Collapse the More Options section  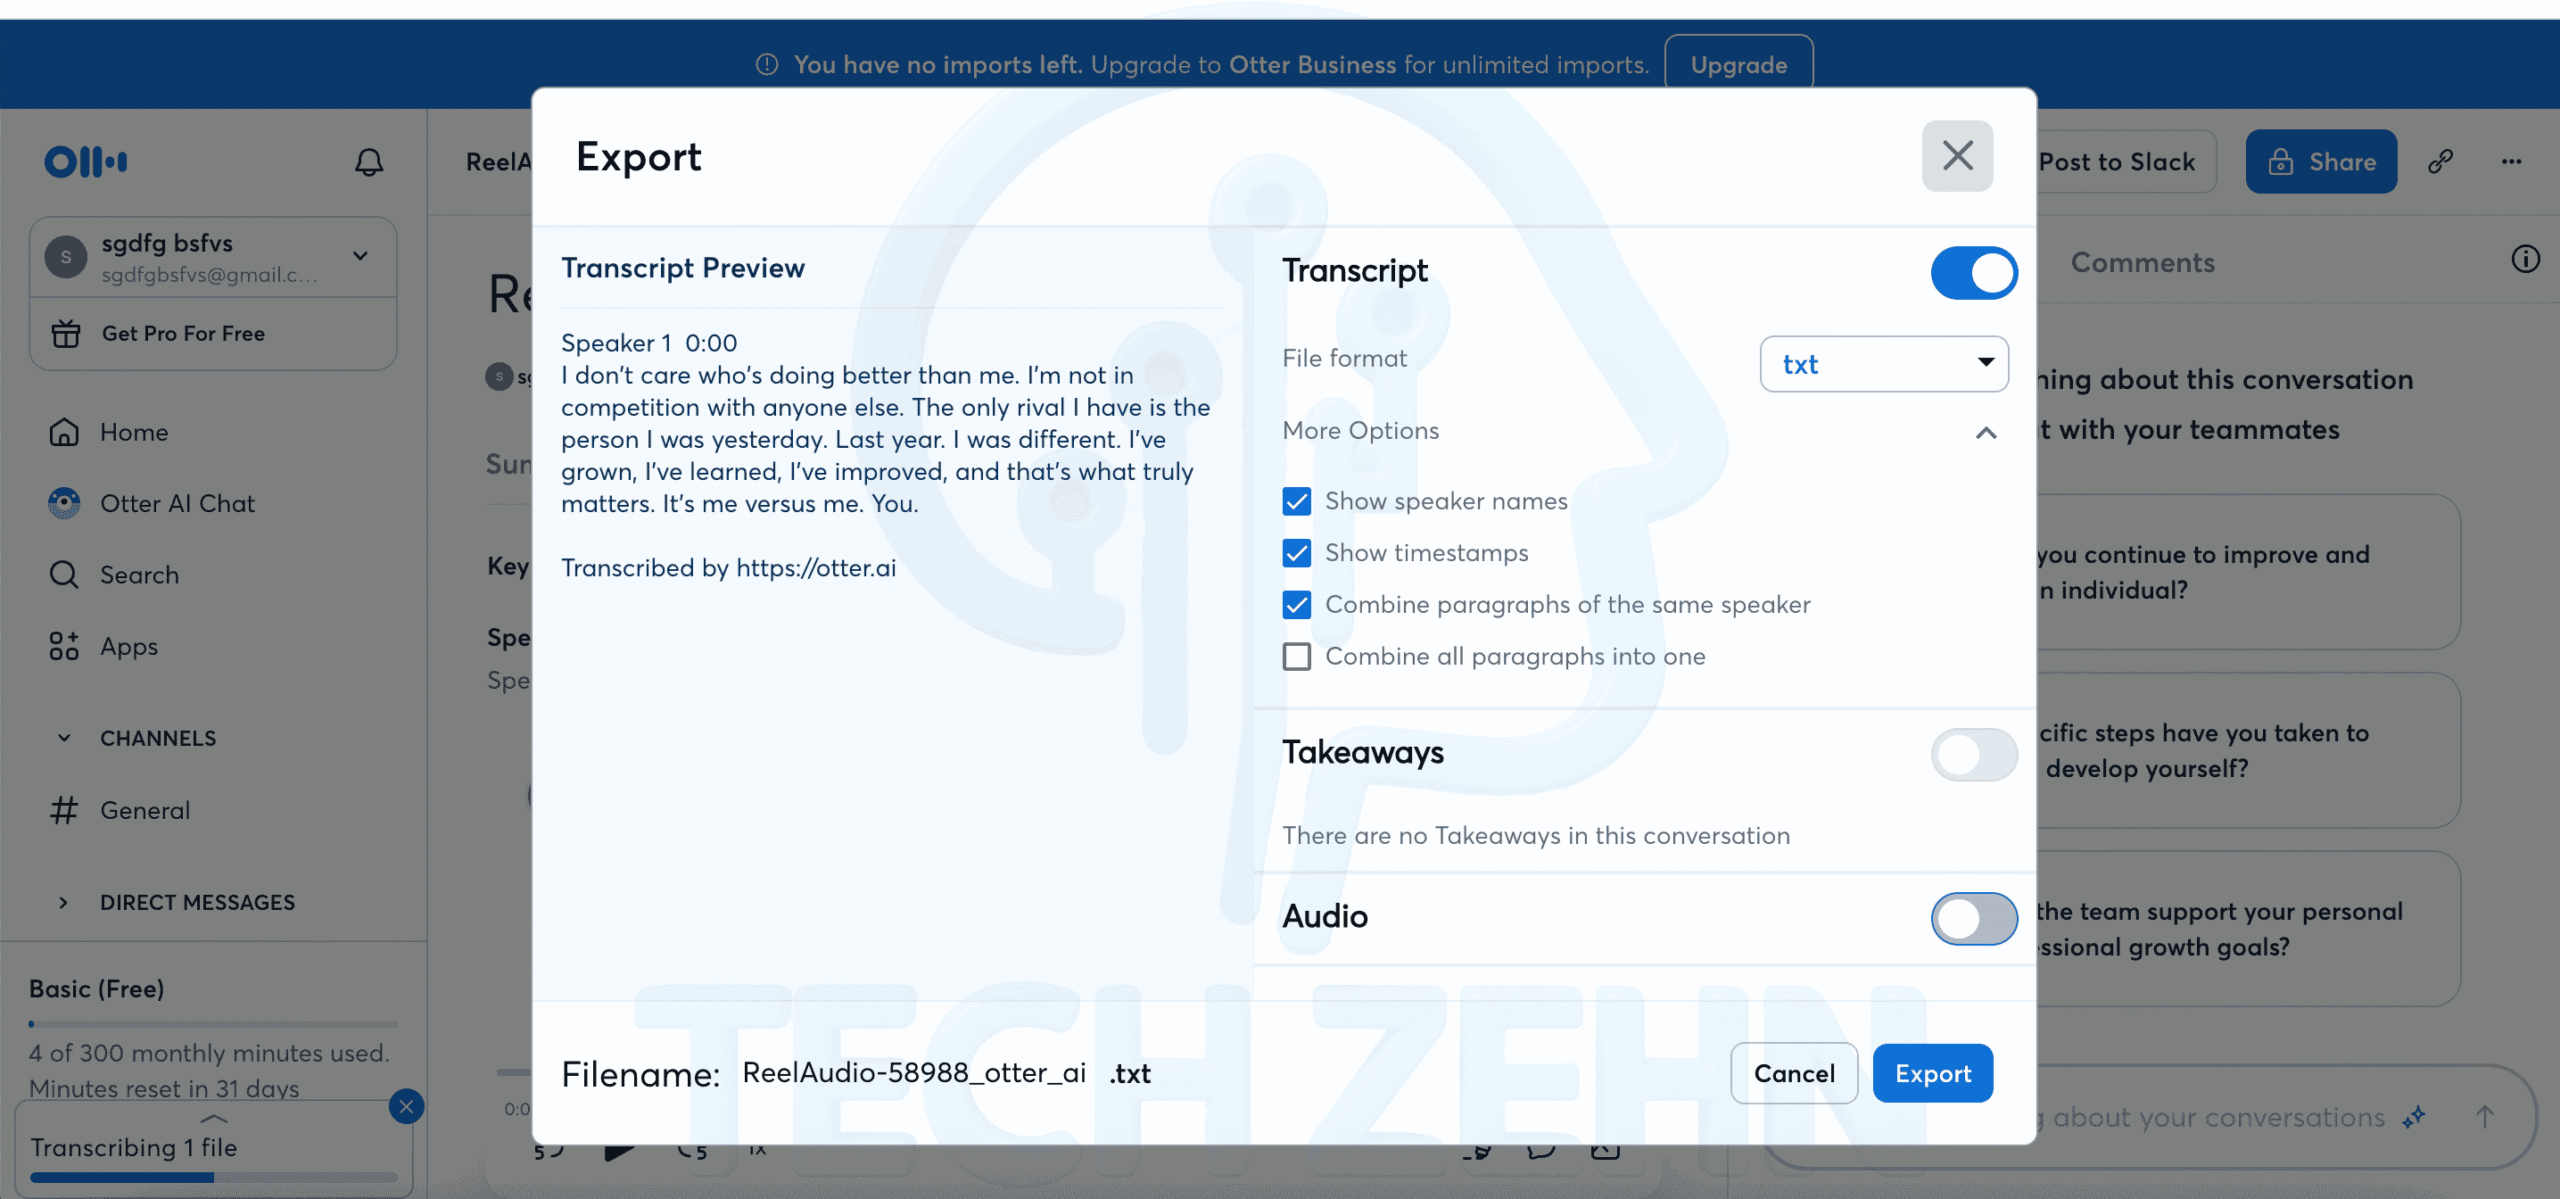pos(1986,432)
